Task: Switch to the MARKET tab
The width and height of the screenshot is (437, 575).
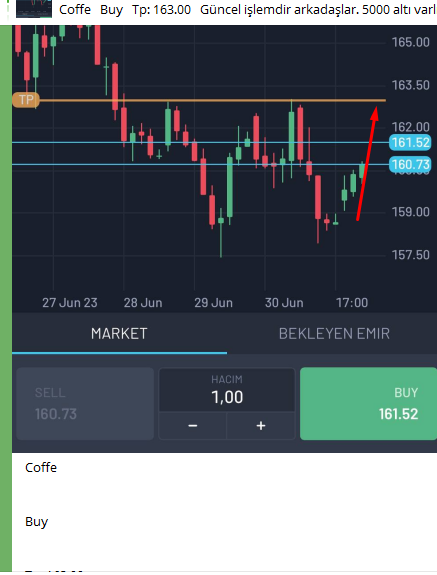Action: click(x=119, y=334)
